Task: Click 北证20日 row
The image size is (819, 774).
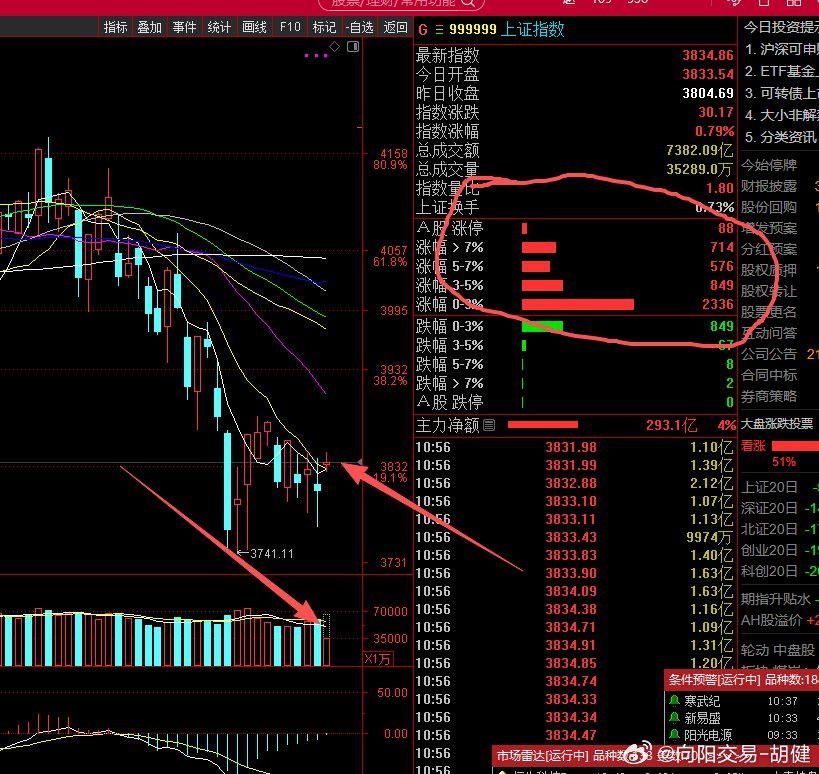Action: (x=779, y=530)
